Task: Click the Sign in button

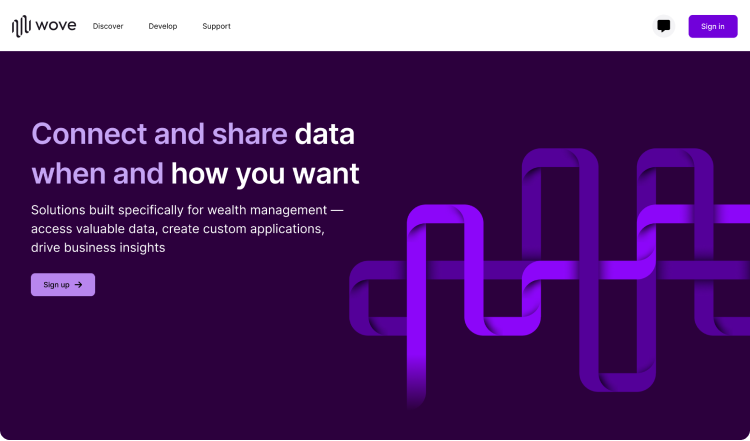Action: [x=713, y=26]
